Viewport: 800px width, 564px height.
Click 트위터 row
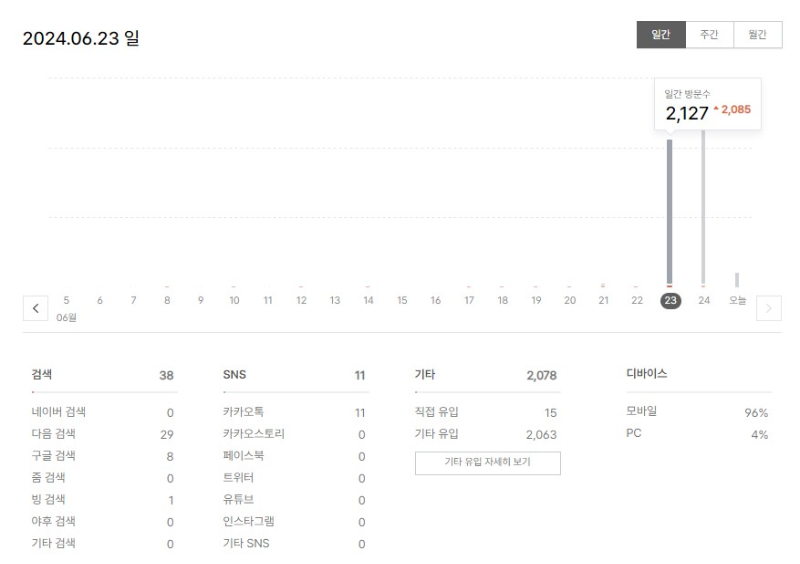(294, 478)
